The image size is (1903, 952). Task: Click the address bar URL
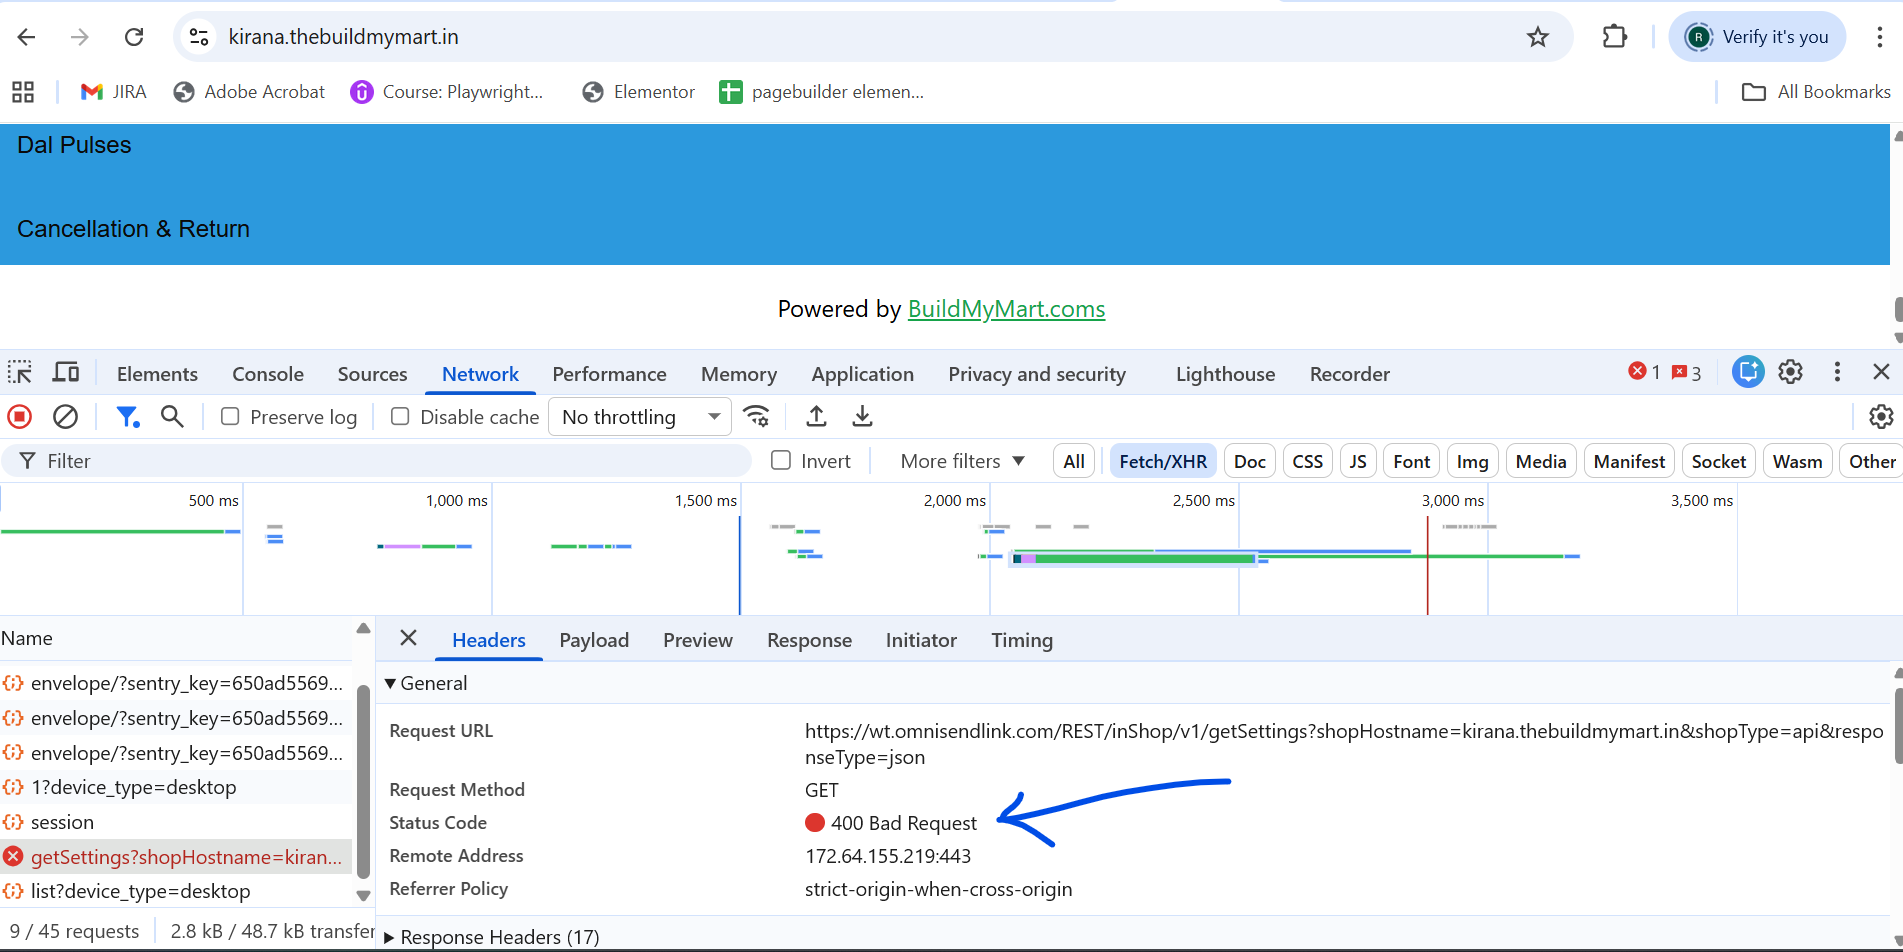pyautogui.click(x=343, y=37)
